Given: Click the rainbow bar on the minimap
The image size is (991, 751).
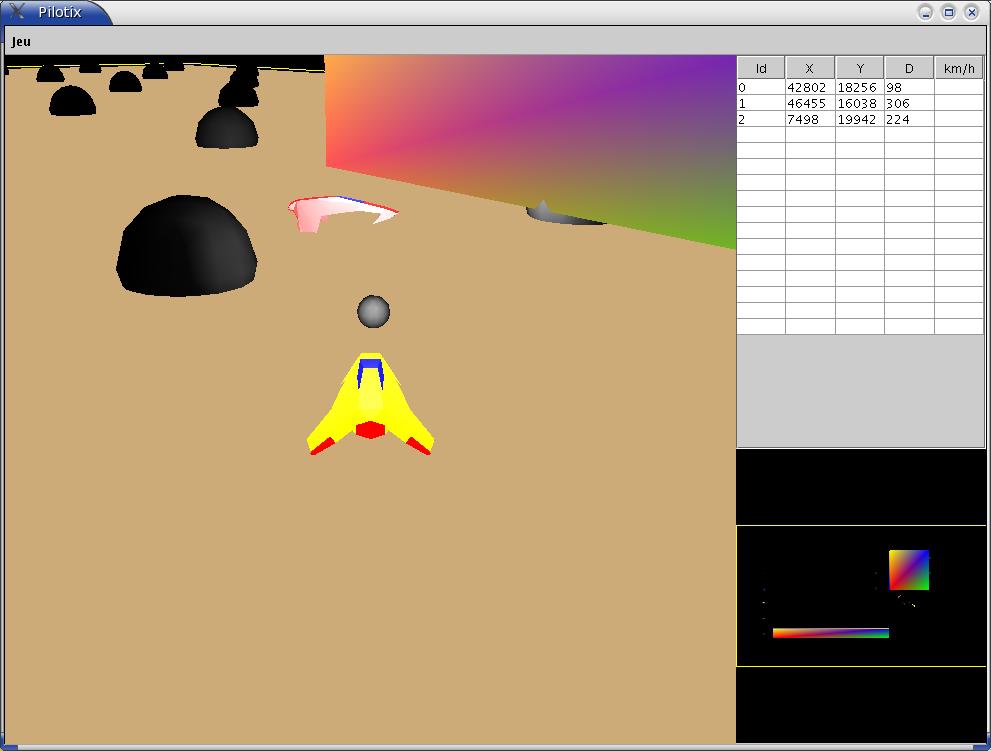Looking at the screenshot, I should 830,633.
